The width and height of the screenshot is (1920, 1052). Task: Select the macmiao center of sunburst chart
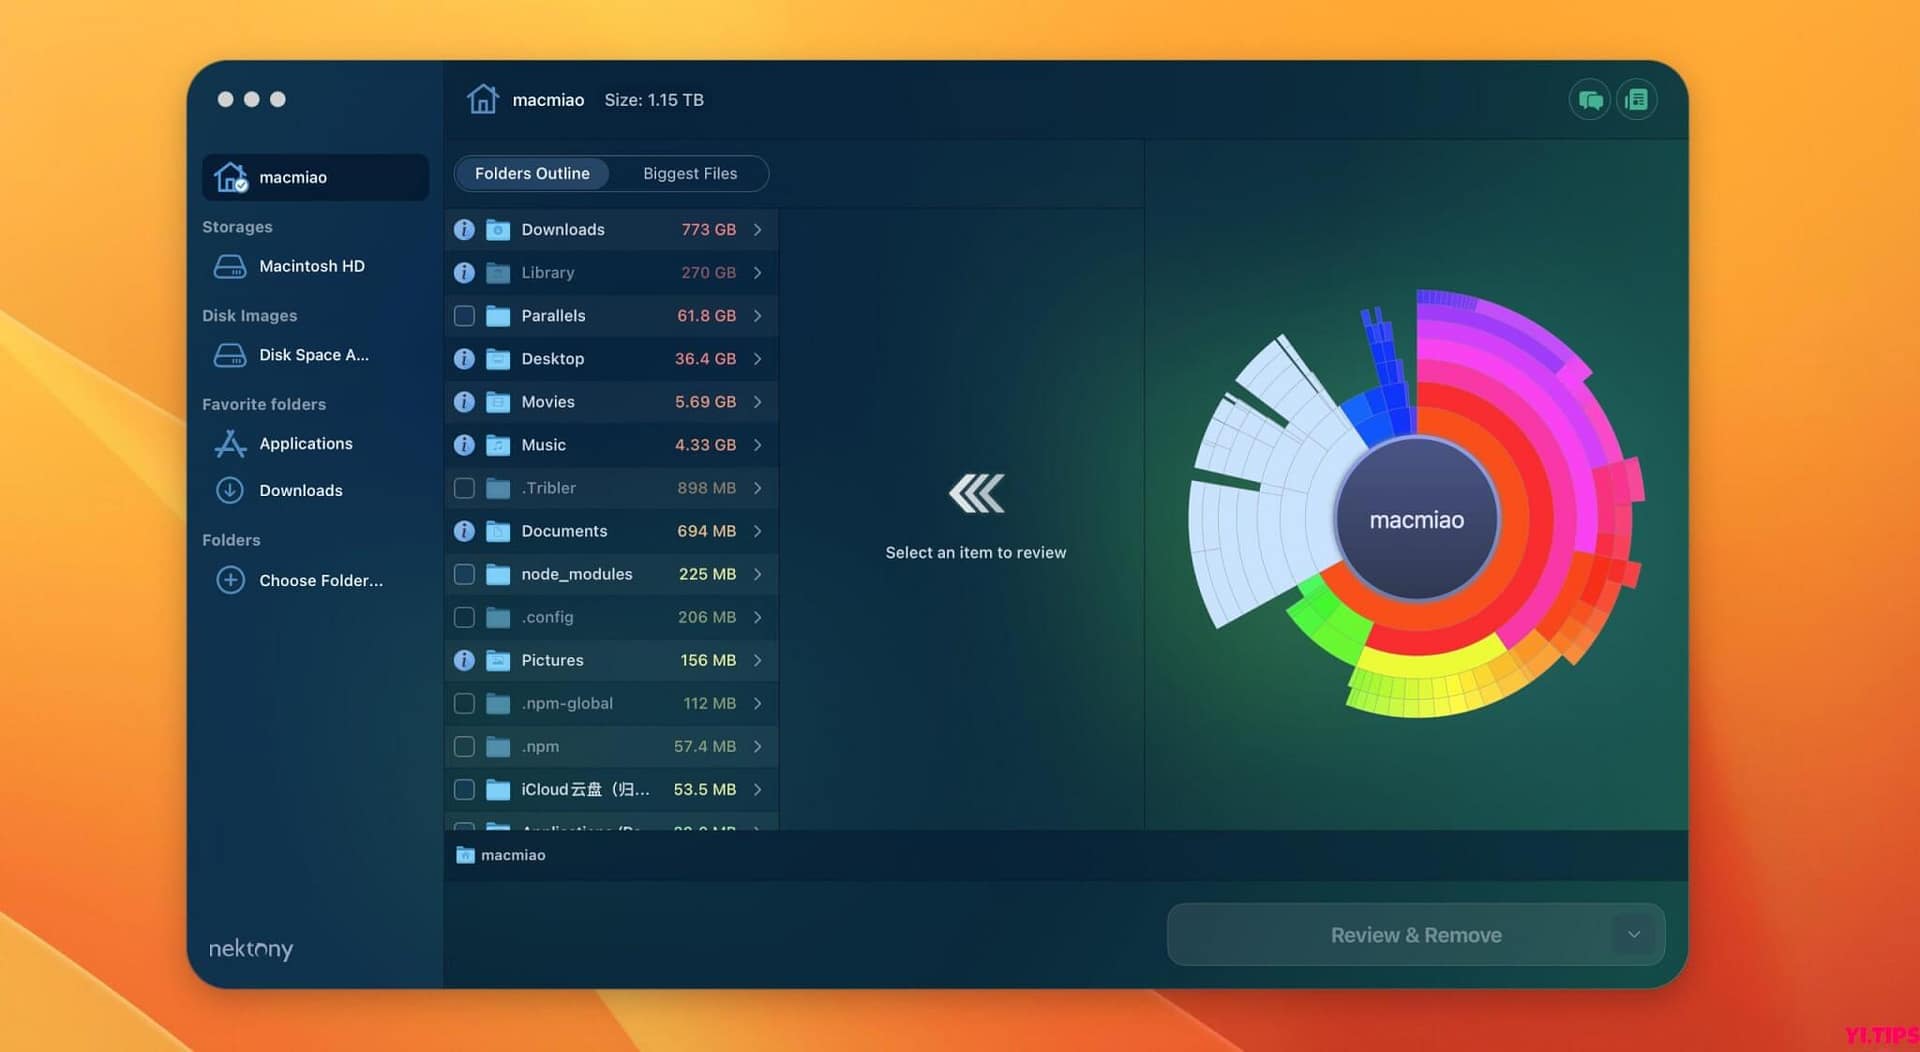[x=1415, y=518]
